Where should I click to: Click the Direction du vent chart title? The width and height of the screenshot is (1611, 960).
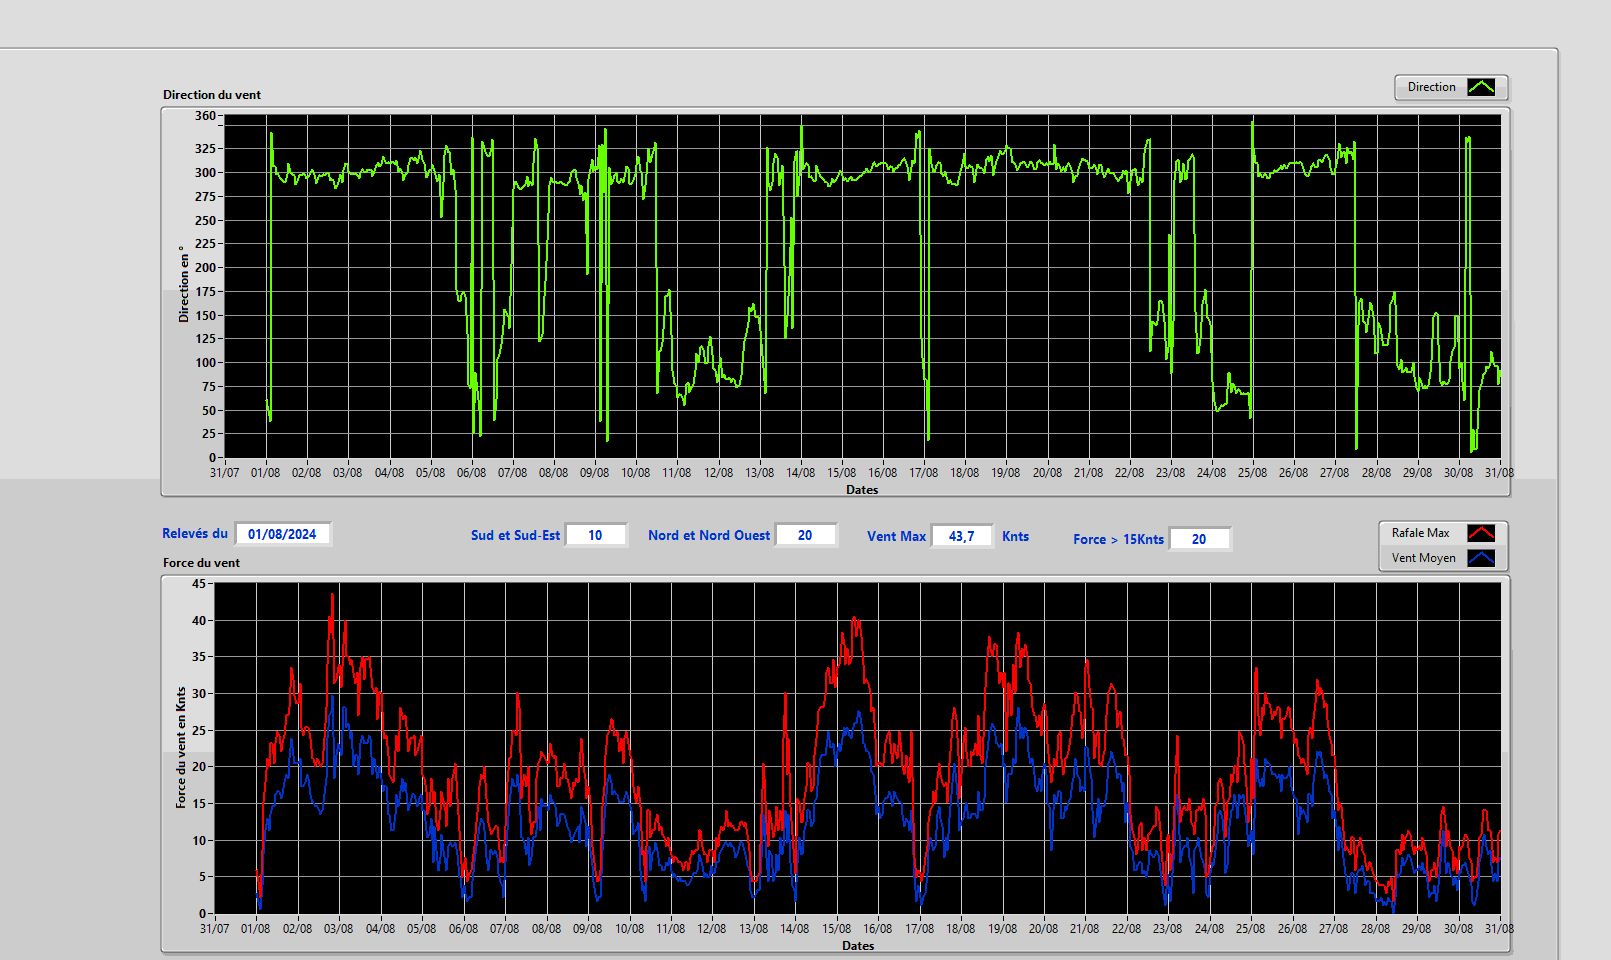coord(212,95)
